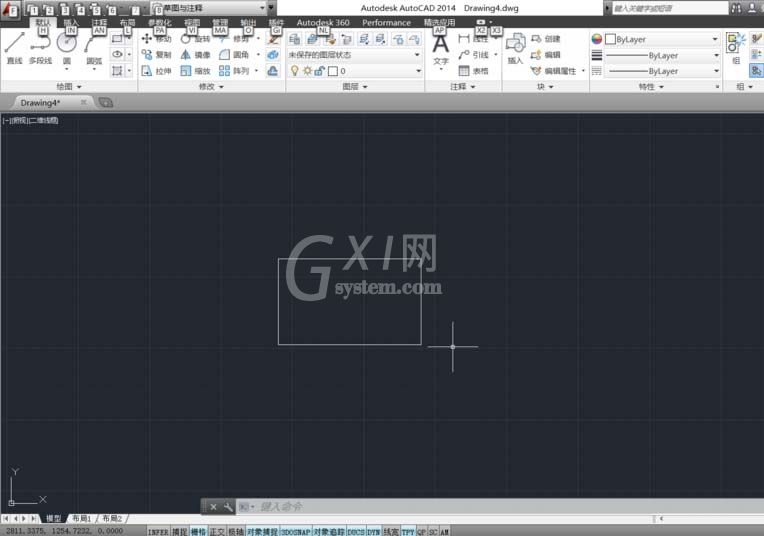Toggle DYN dynamic input in status bar
The height and width of the screenshot is (536, 764).
pyautogui.click(x=374, y=531)
